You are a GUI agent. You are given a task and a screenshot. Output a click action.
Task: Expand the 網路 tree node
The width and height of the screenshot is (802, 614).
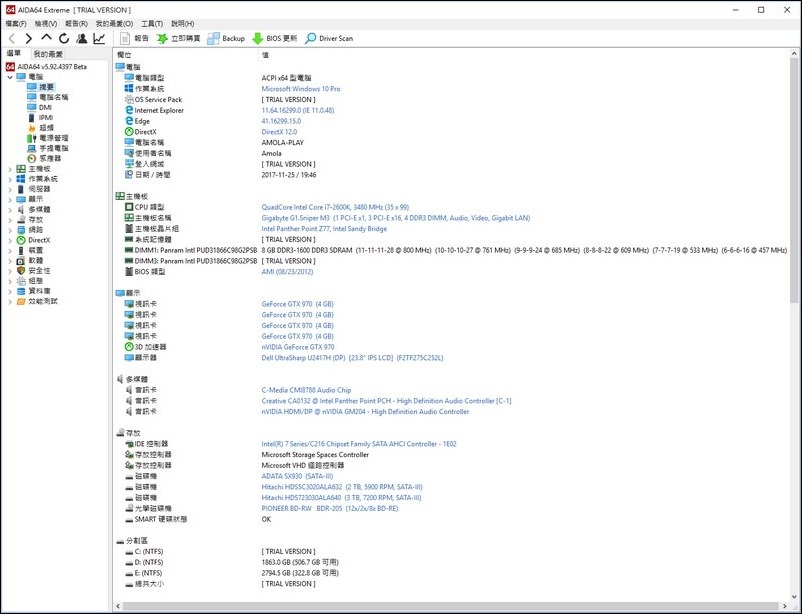coord(10,230)
